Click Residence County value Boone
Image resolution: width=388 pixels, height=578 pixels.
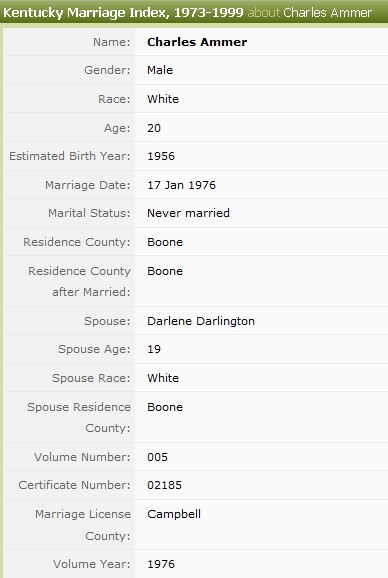click(x=165, y=242)
